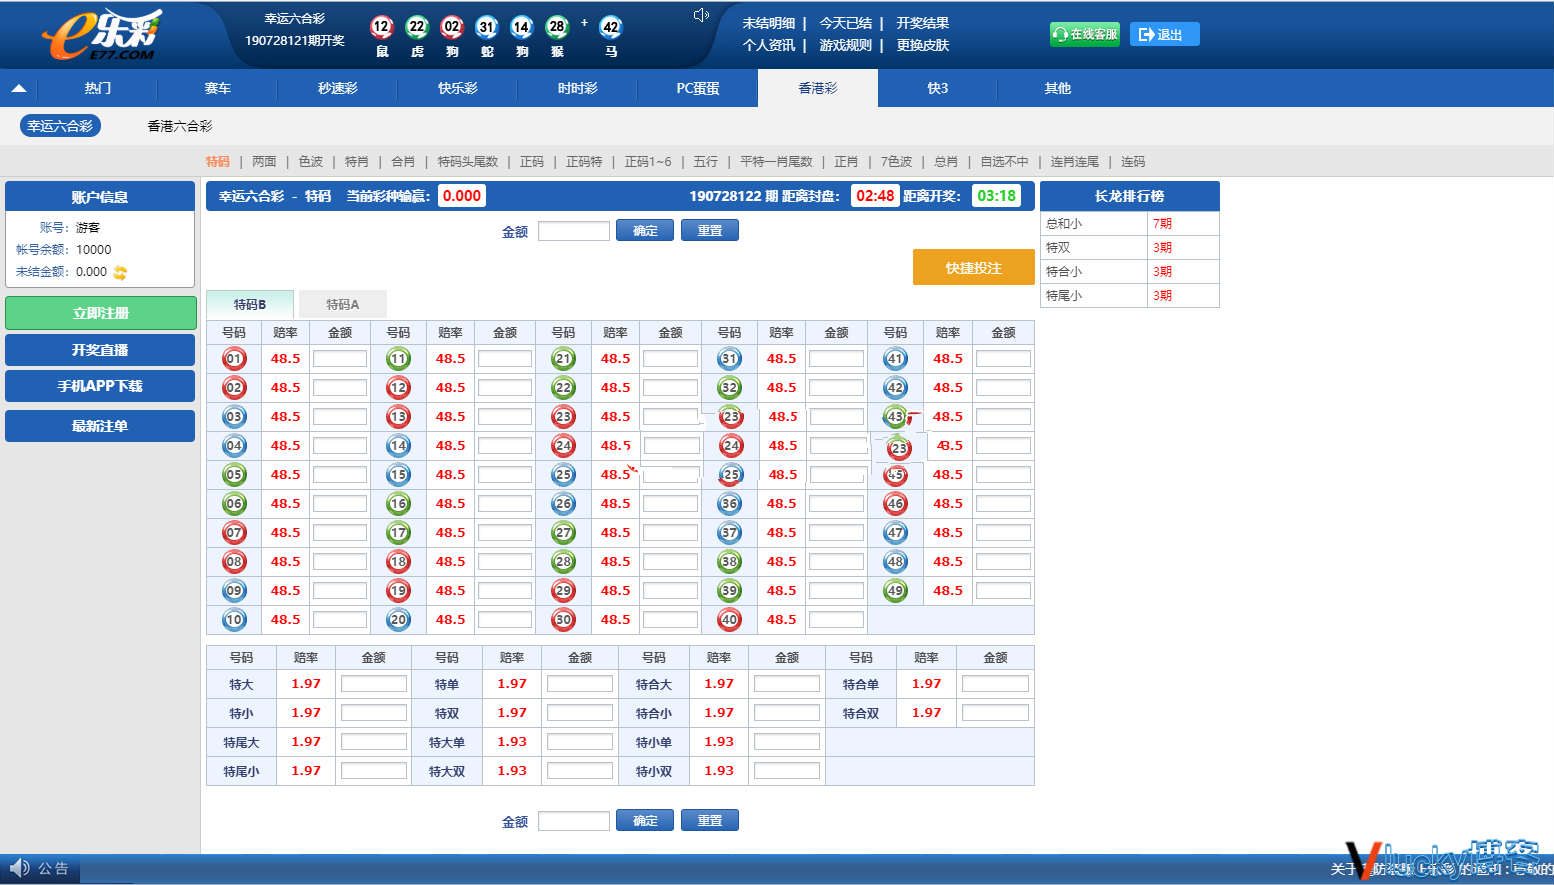
Task: Open the PC蛋蛋 menu tab
Action: pos(698,88)
